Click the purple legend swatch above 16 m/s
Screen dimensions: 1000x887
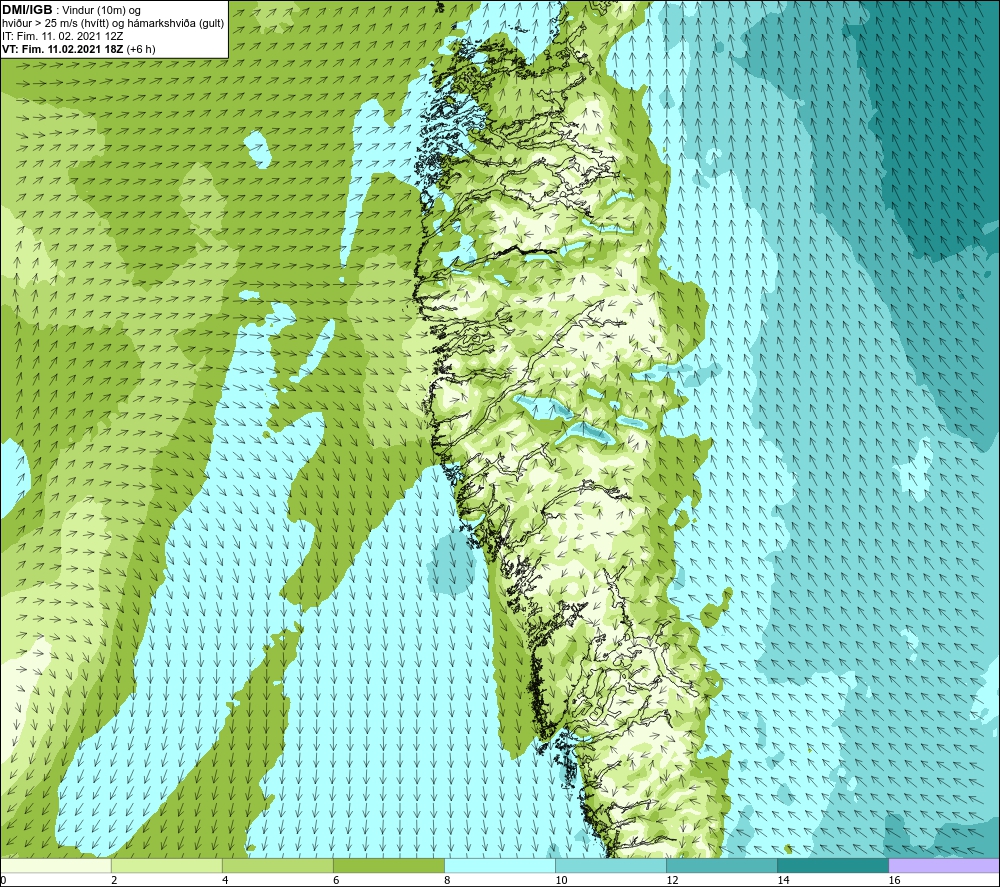click(944, 866)
